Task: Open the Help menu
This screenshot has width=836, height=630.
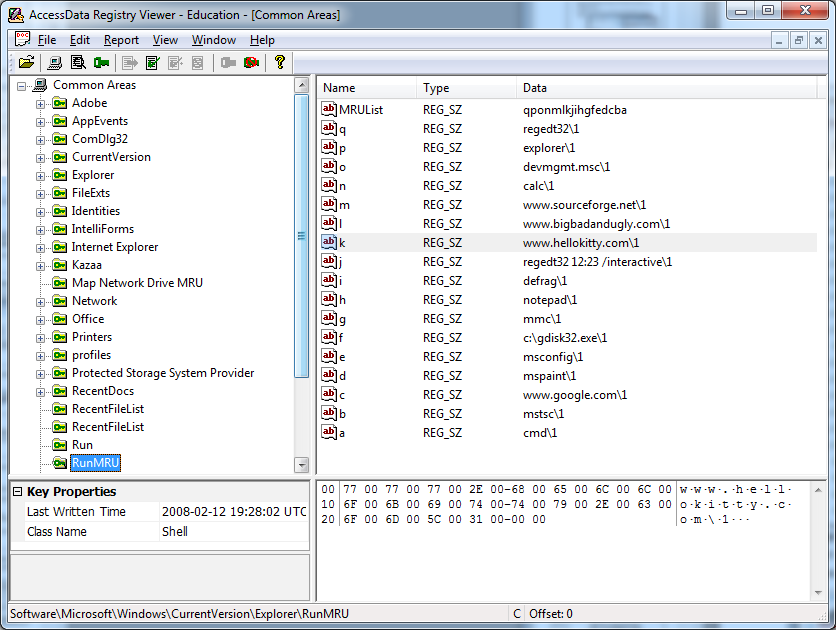Action: [x=262, y=40]
